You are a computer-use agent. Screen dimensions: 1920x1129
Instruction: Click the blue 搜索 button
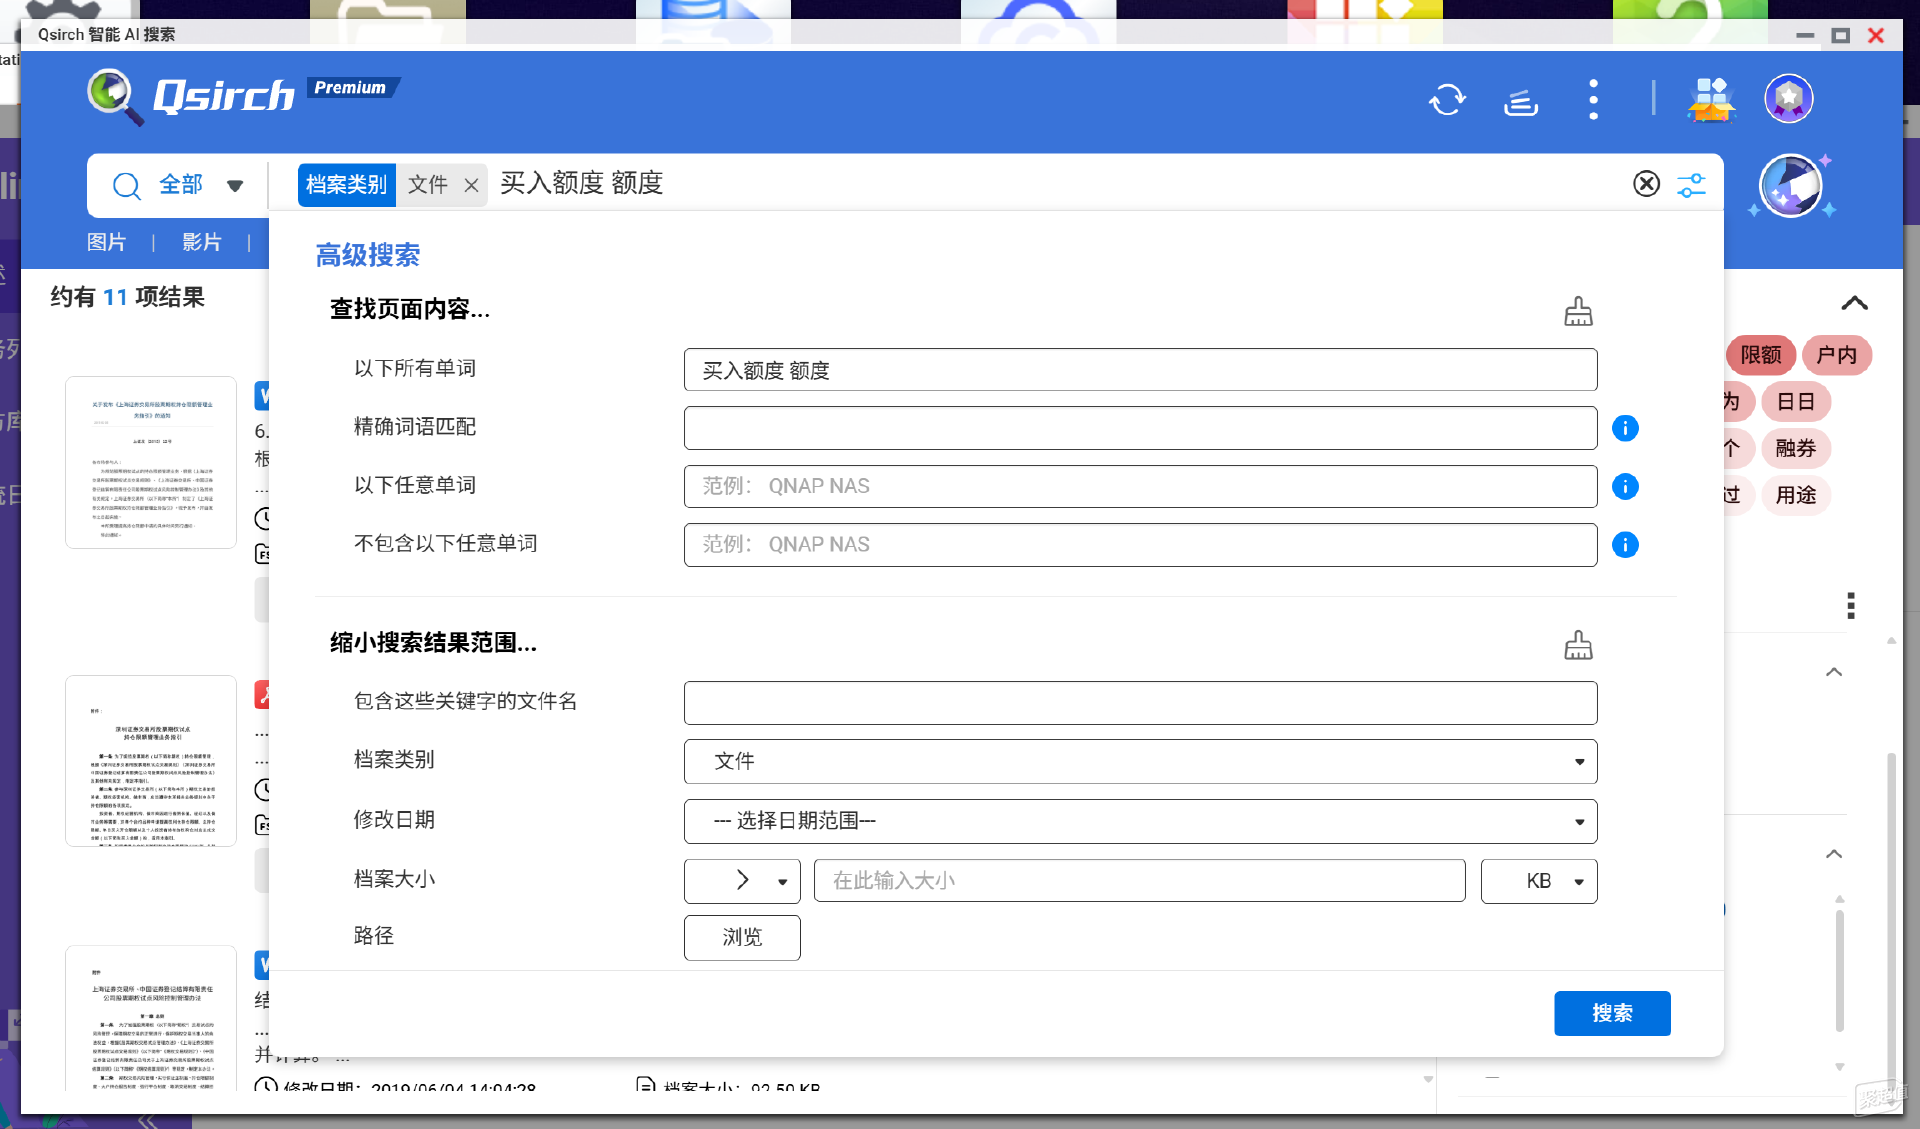pyautogui.click(x=1611, y=1013)
